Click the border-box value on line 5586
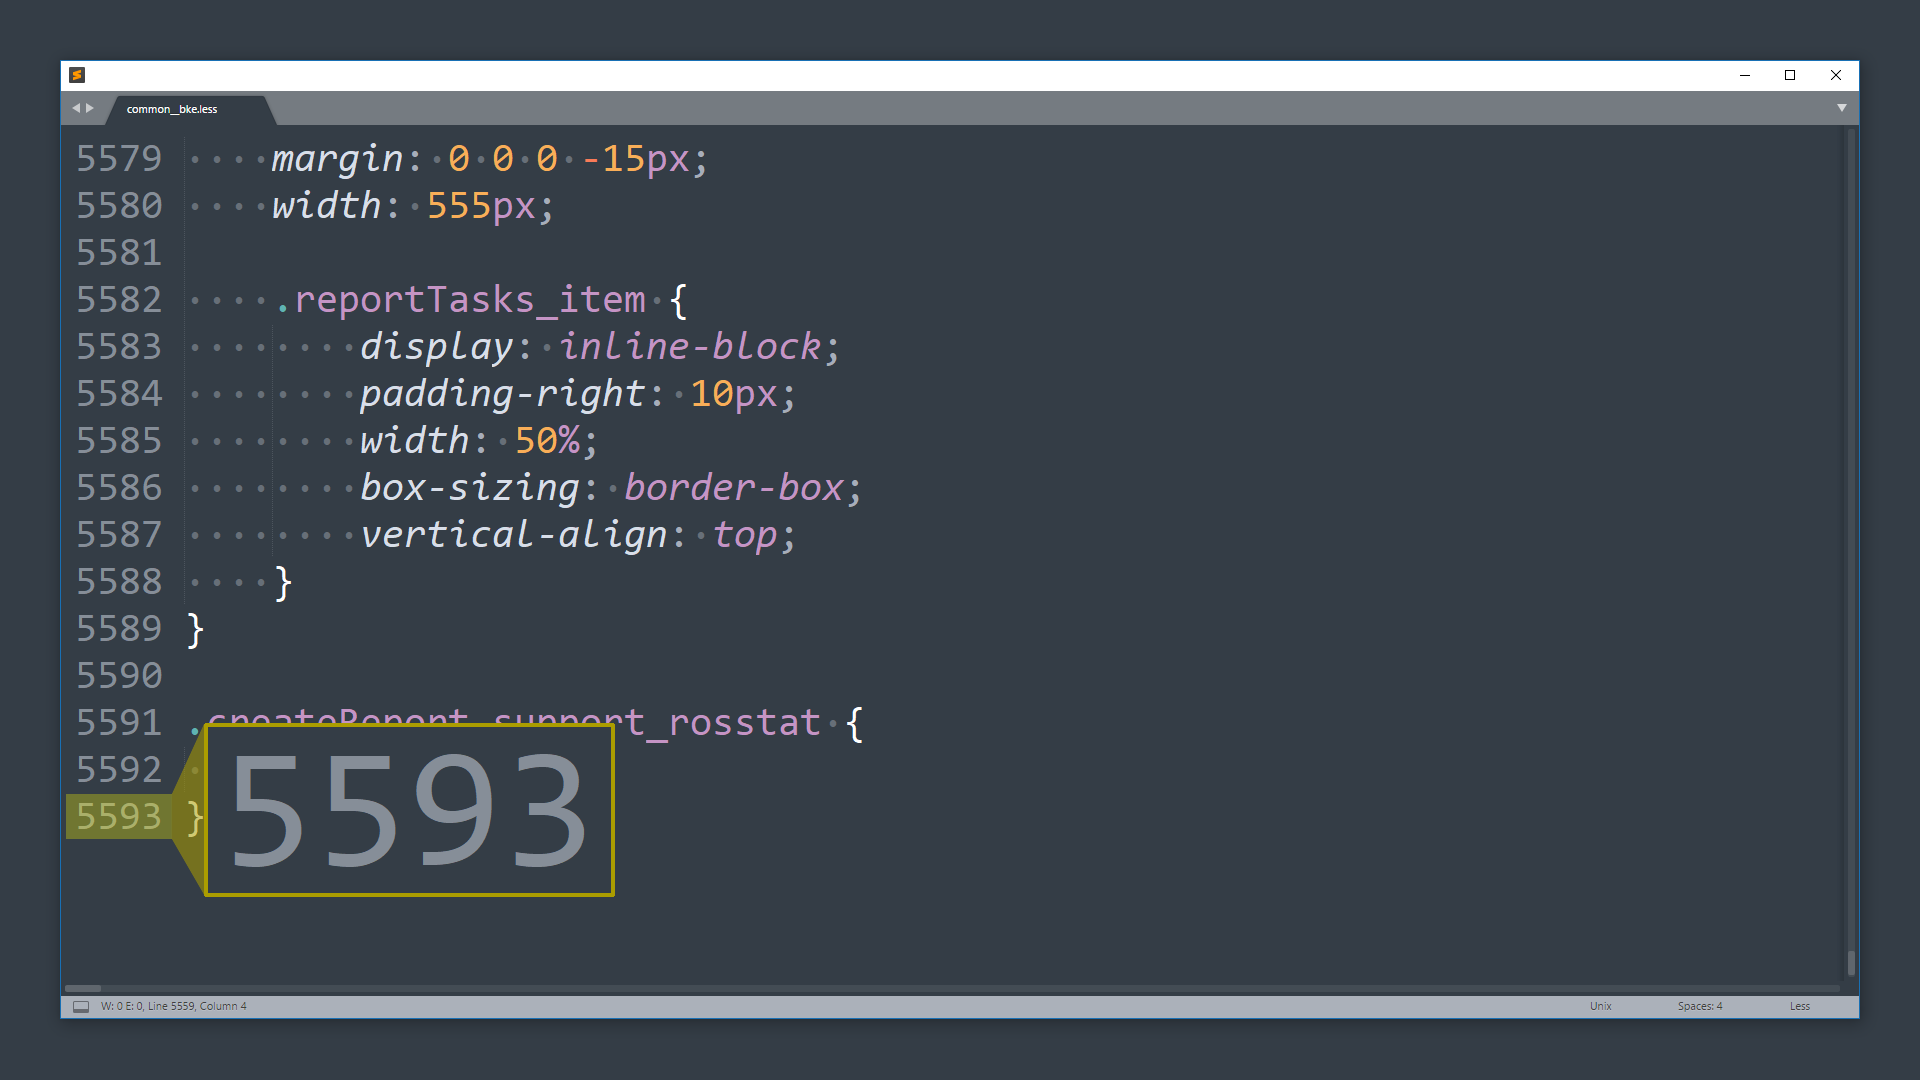This screenshot has height=1080, width=1920. tap(734, 488)
